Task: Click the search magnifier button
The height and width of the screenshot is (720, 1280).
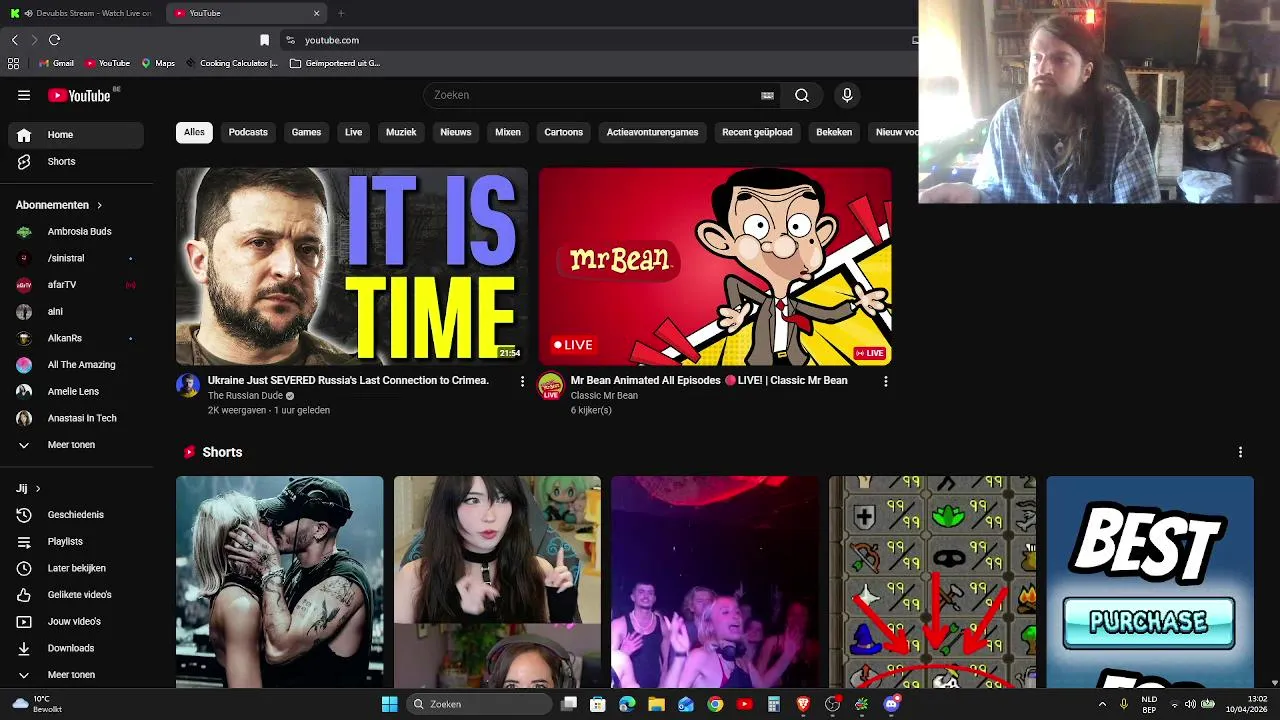Action: pos(802,95)
